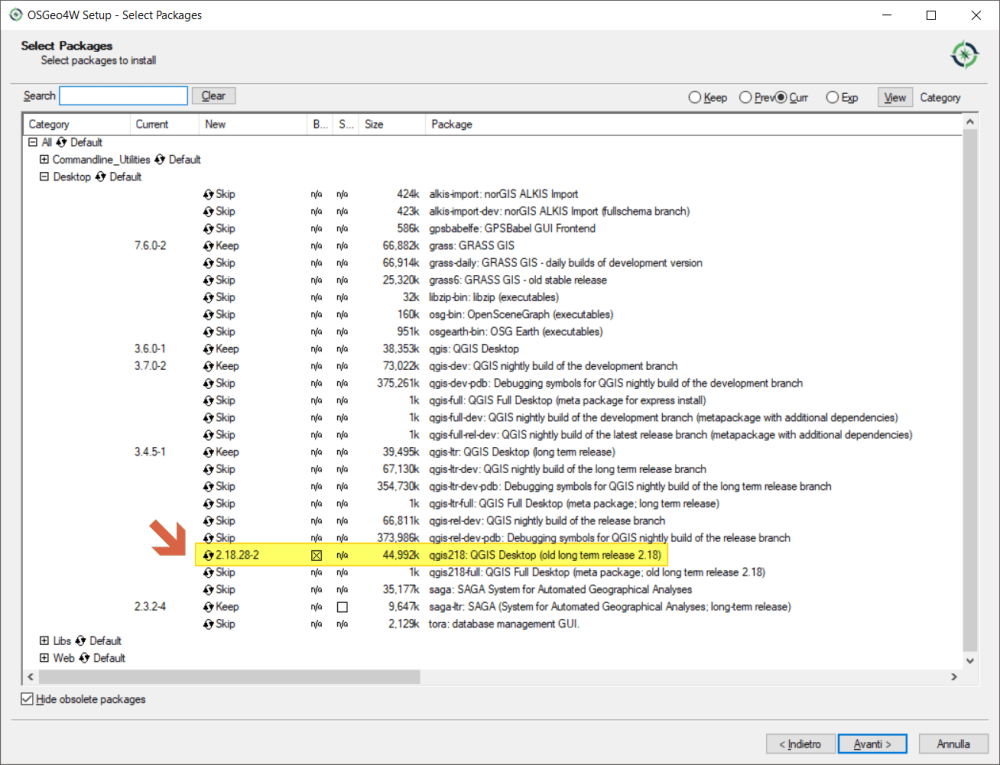Click the Skip cycle icon for tora package
The width and height of the screenshot is (1000, 765).
[x=209, y=624]
